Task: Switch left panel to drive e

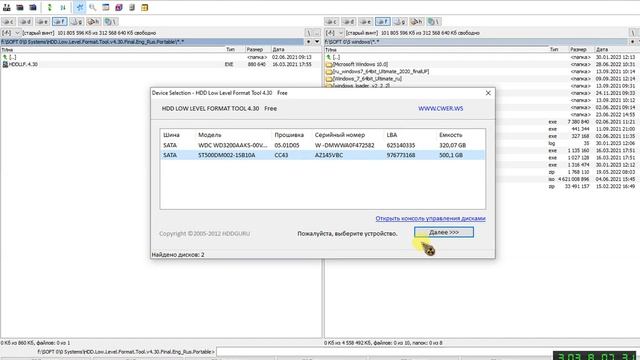Action: (x=42, y=22)
